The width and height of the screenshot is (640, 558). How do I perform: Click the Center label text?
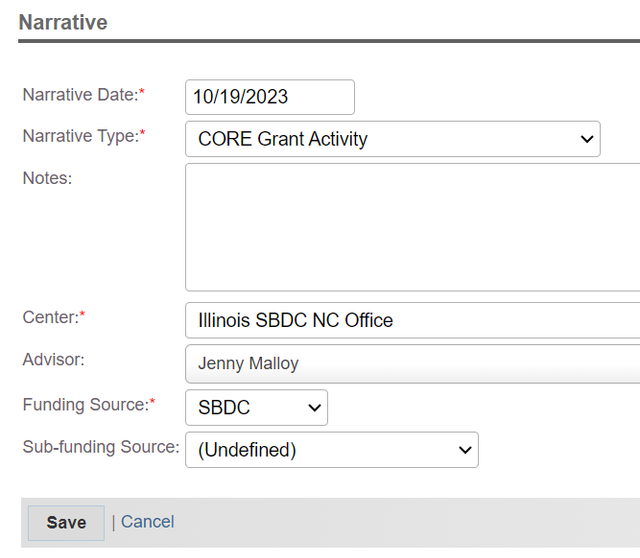[x=54, y=317]
